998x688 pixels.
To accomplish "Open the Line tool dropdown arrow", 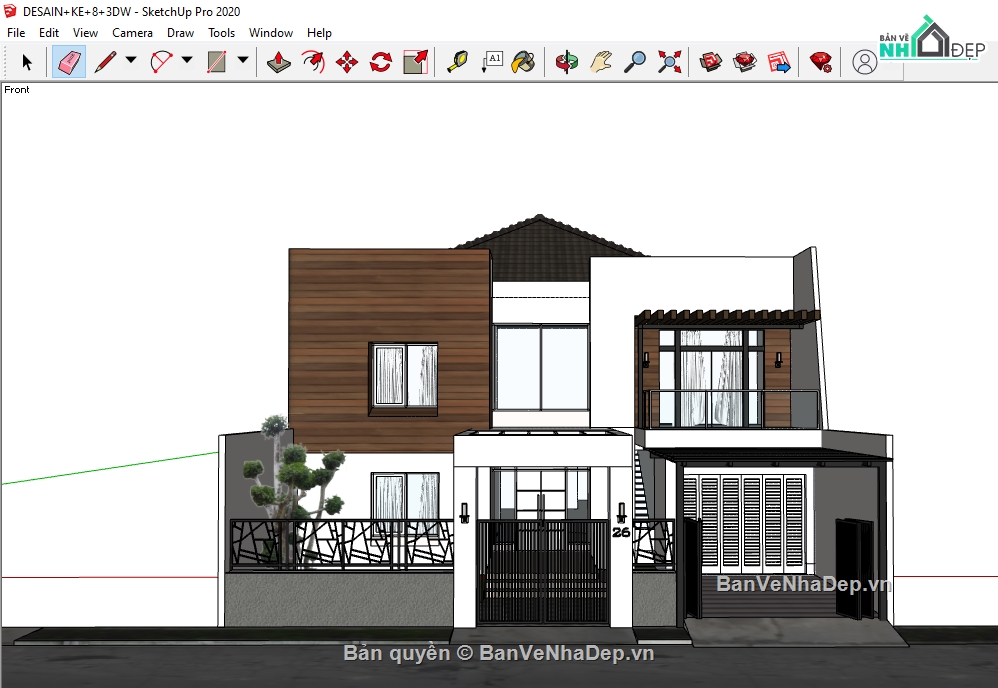I will pos(130,61).
